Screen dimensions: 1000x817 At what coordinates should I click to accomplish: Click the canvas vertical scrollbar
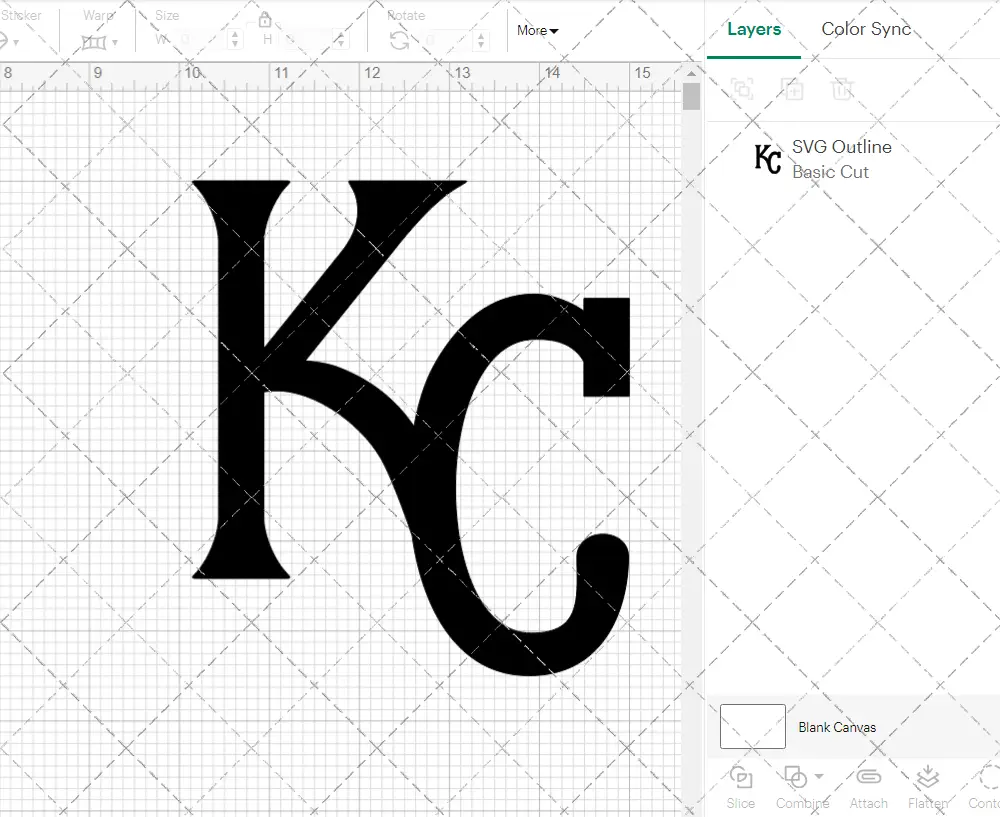[x=690, y=95]
